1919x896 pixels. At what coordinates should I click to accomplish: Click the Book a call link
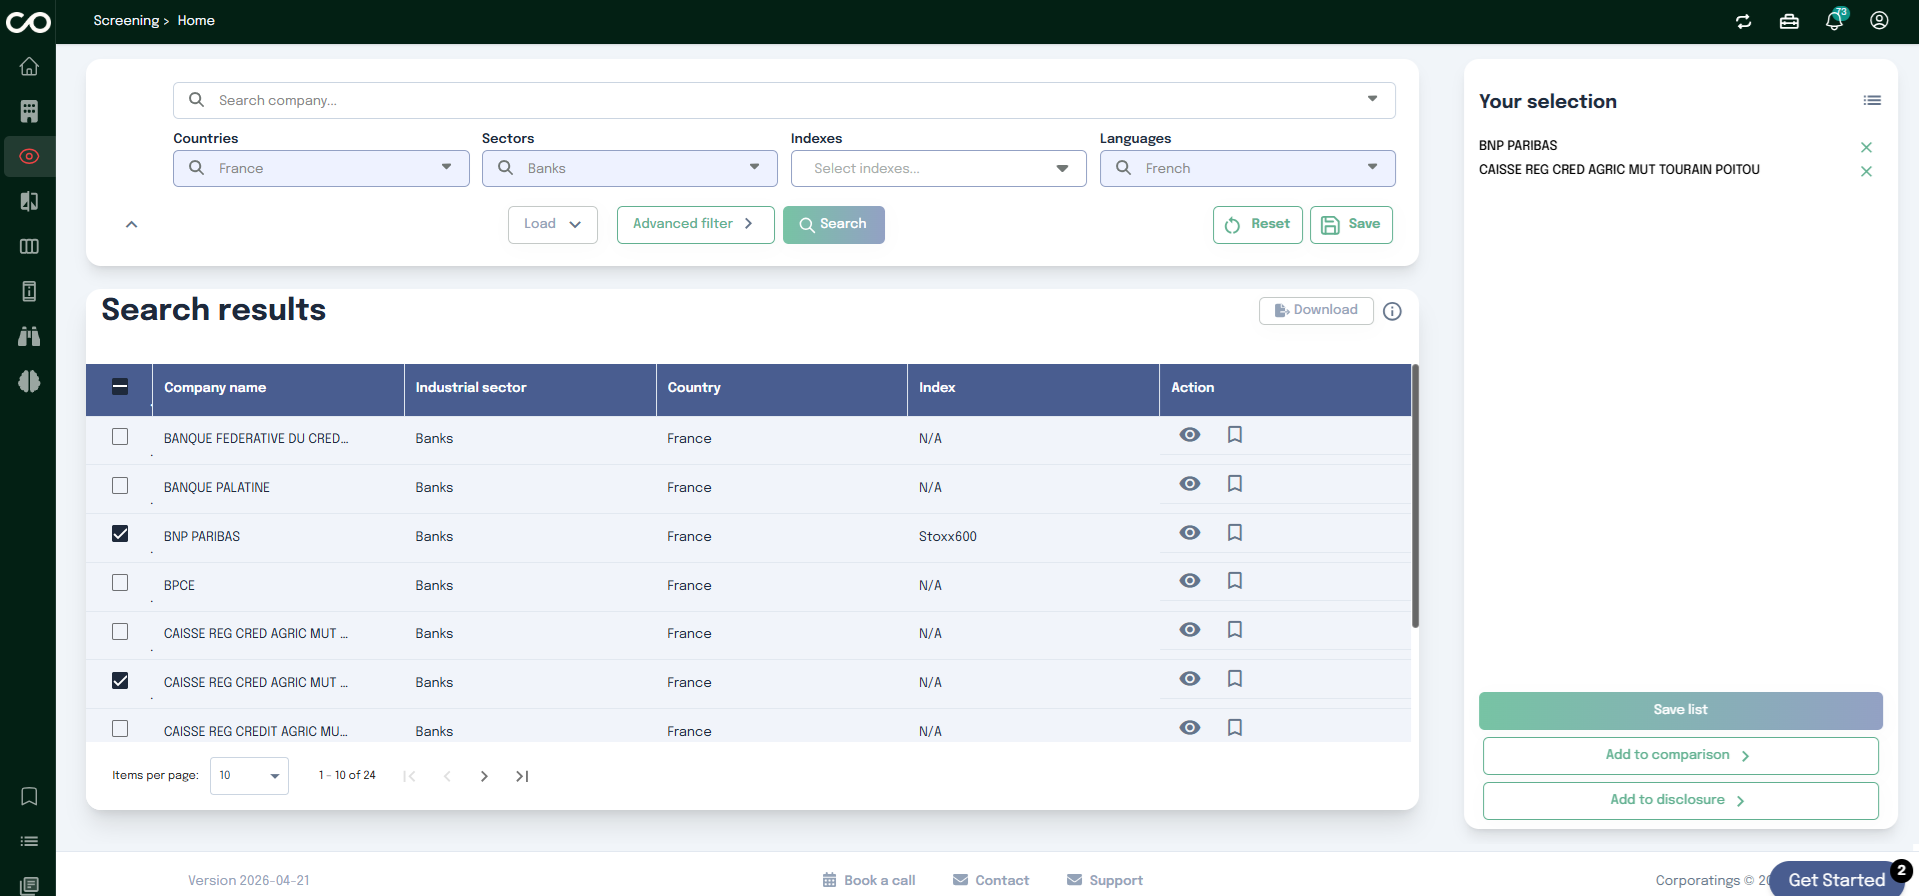869,880
